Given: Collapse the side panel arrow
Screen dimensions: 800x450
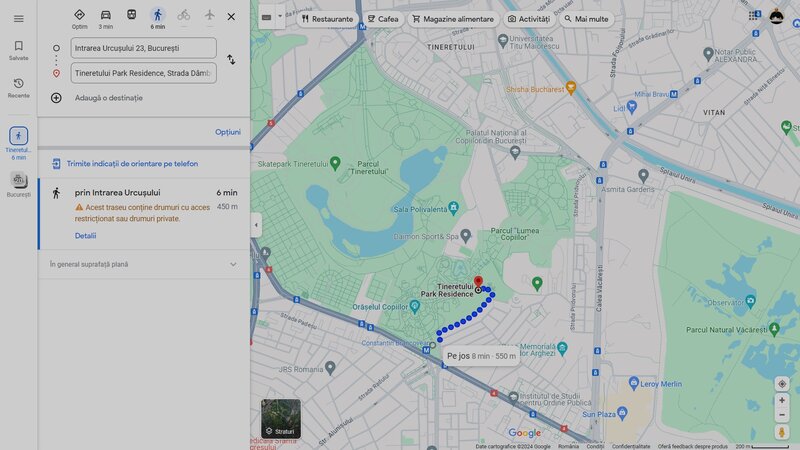Looking at the screenshot, I should [254, 225].
